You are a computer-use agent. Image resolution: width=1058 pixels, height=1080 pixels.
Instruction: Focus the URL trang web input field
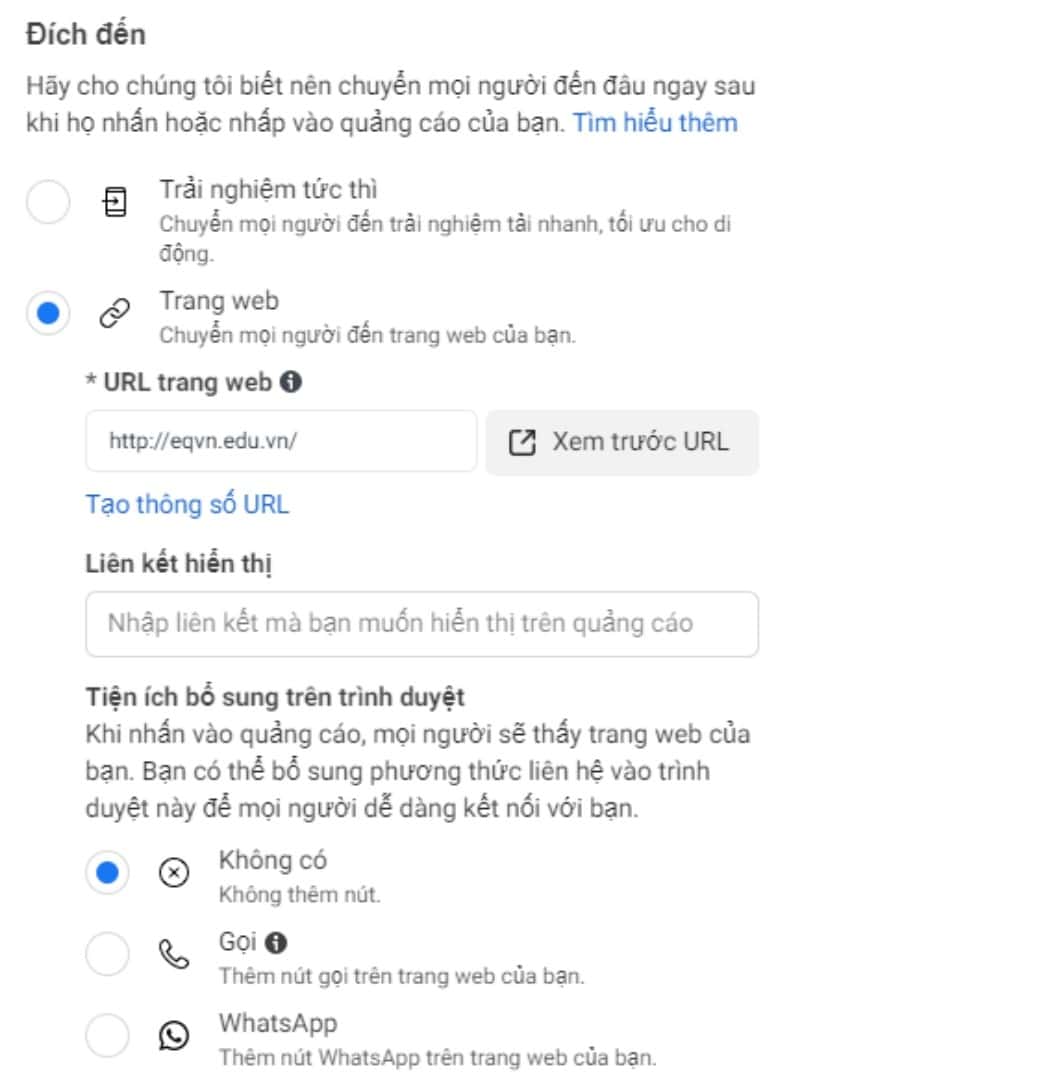point(281,441)
